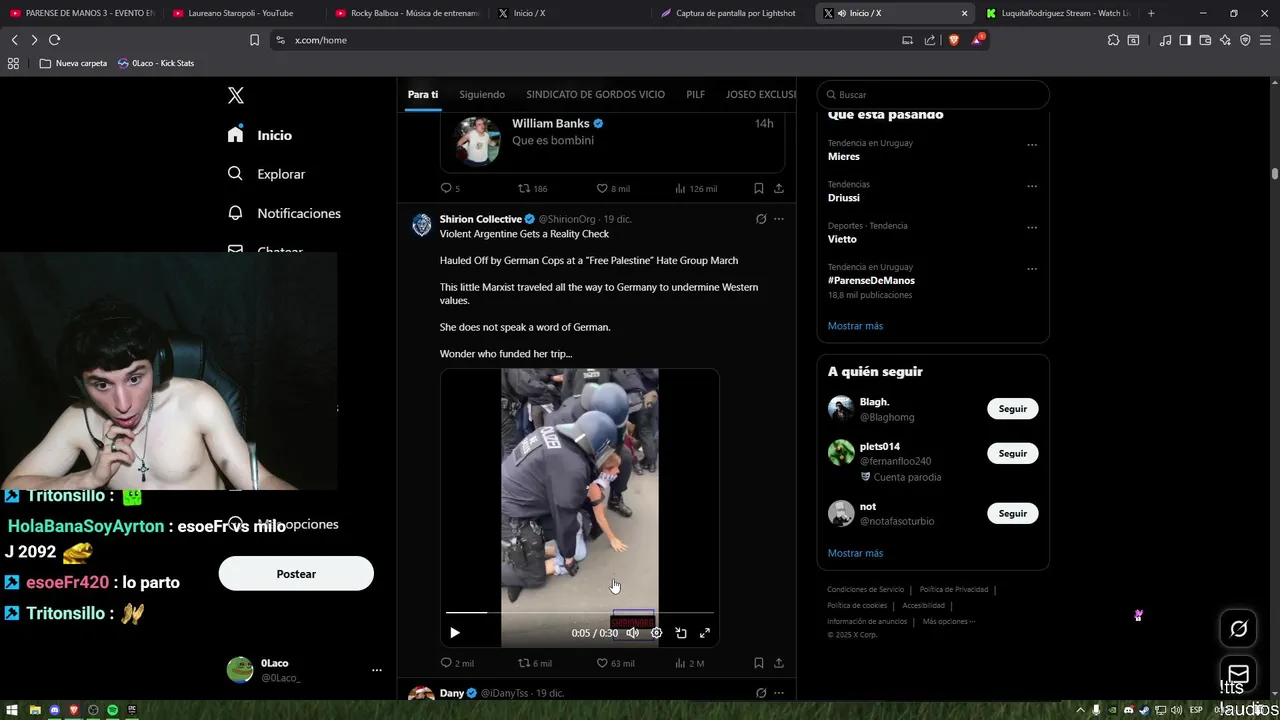
Task: Switch to Para ti timeline tab
Action: (x=423, y=94)
